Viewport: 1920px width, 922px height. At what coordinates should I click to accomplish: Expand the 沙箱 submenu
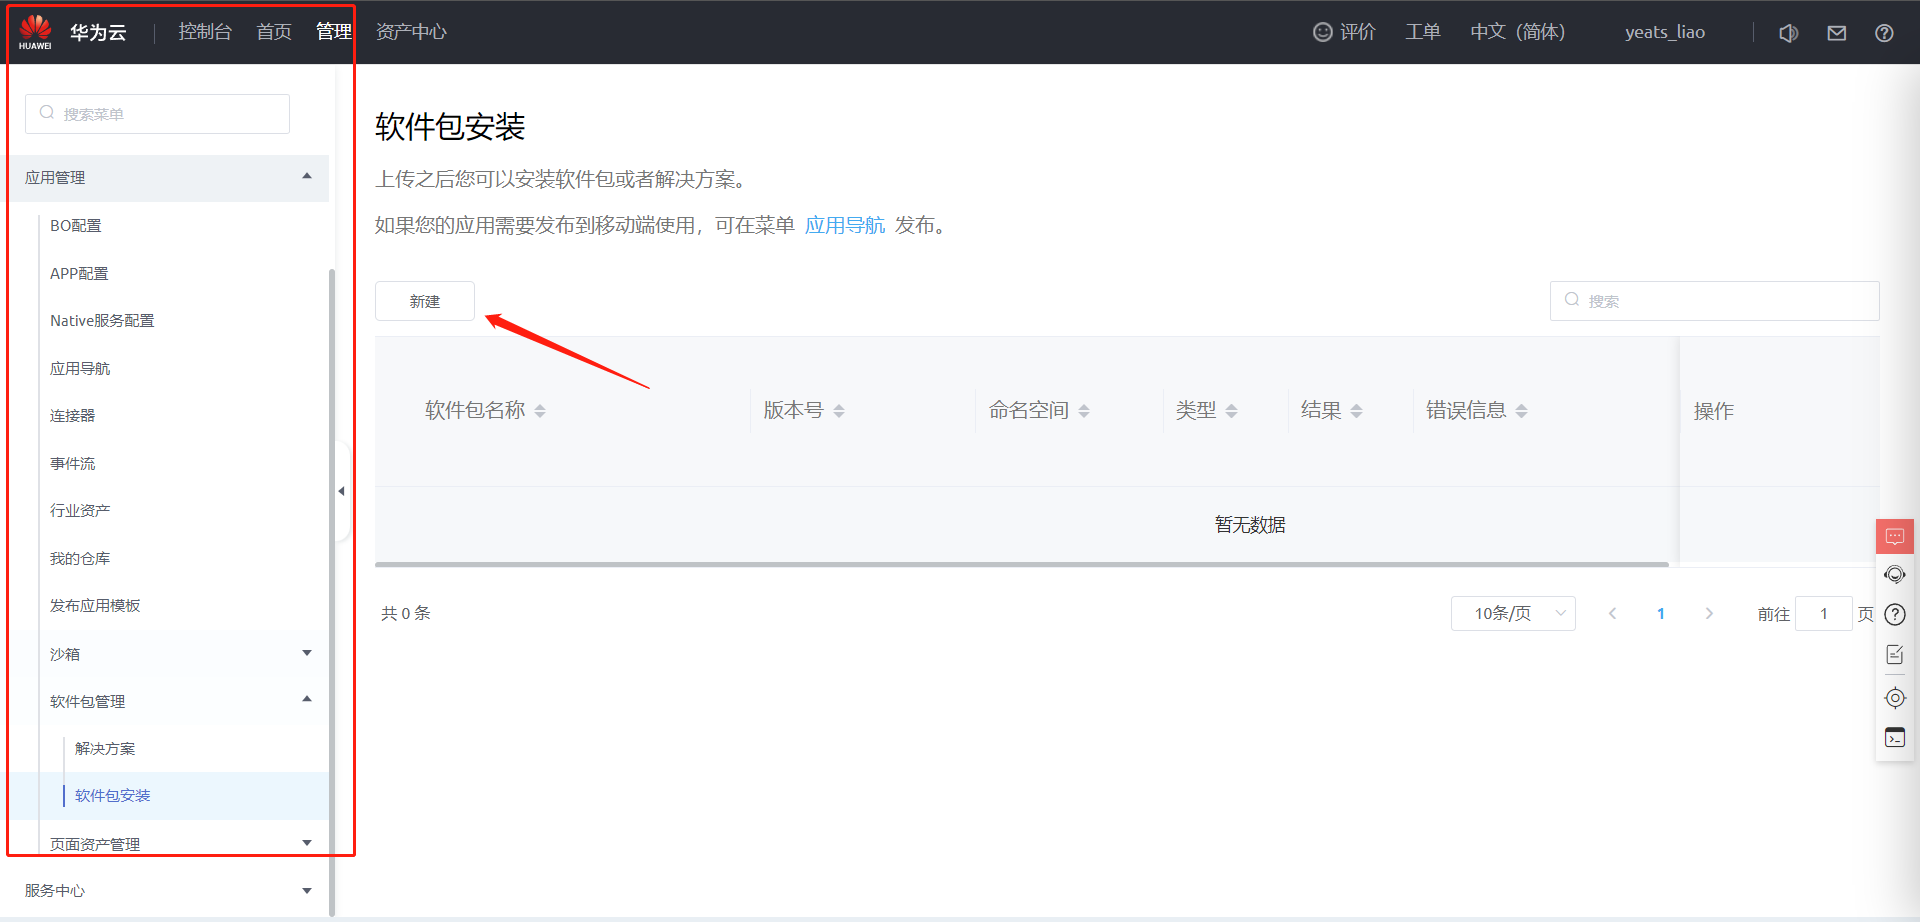click(307, 653)
